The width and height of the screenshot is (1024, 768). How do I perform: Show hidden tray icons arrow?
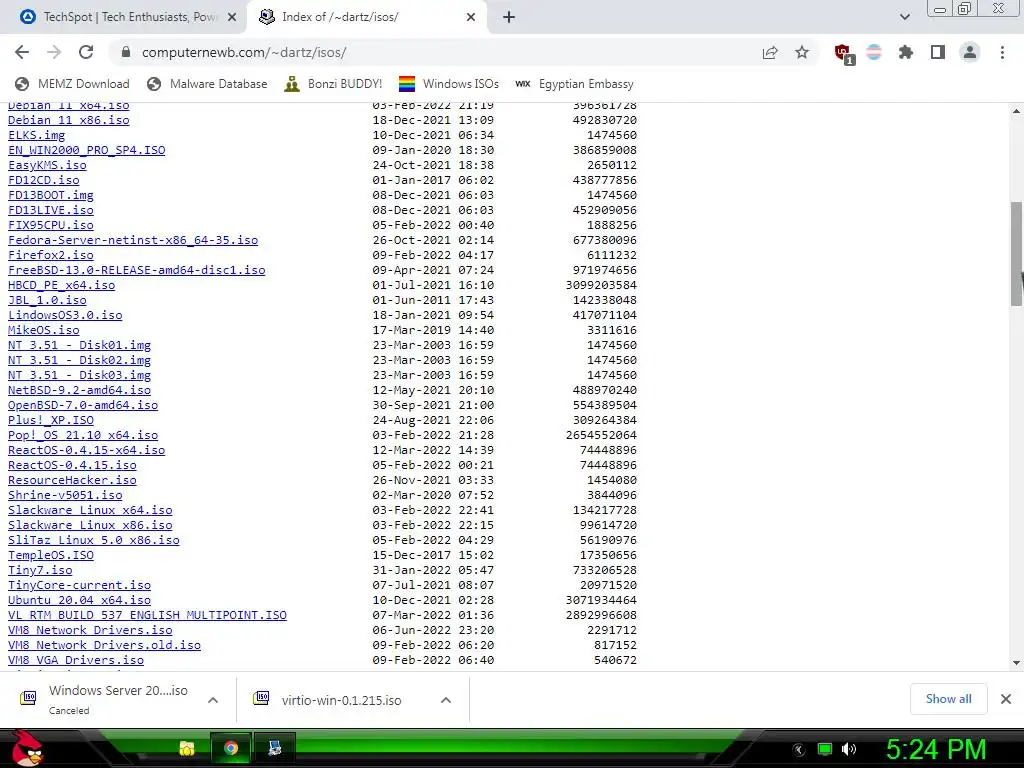click(799, 750)
